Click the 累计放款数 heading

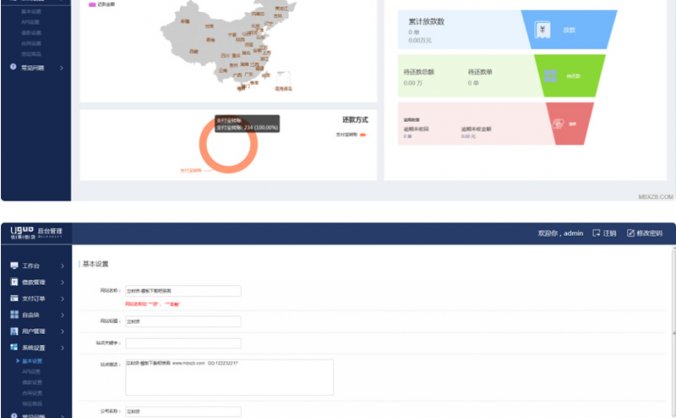(426, 22)
